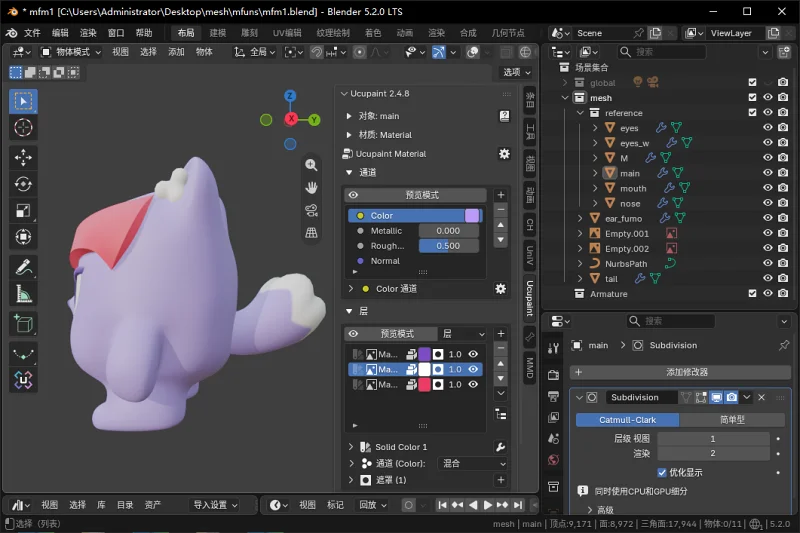The image size is (800, 533).
Task: Play the animation forward
Action: pyautogui.click(x=488, y=505)
